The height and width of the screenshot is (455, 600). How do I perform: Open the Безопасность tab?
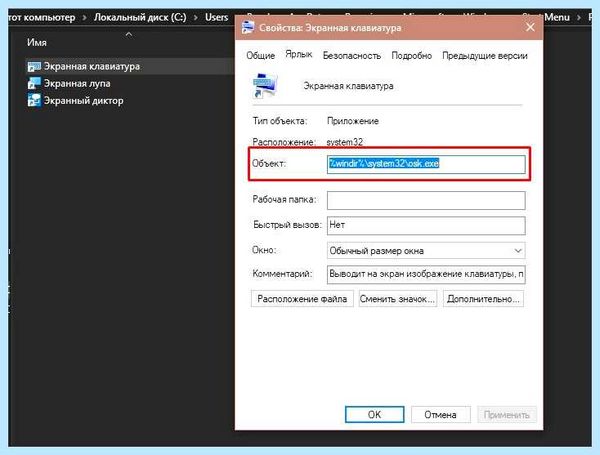click(352, 55)
